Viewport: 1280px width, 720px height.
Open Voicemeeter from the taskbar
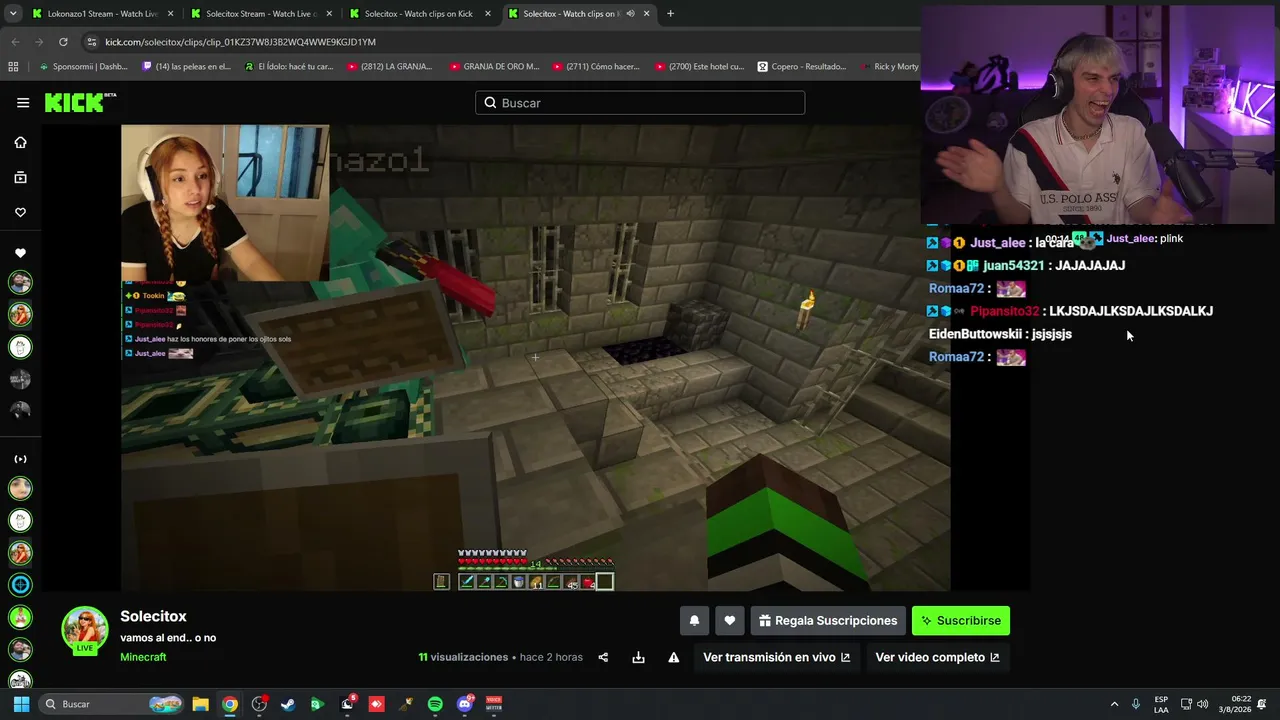tap(493, 704)
